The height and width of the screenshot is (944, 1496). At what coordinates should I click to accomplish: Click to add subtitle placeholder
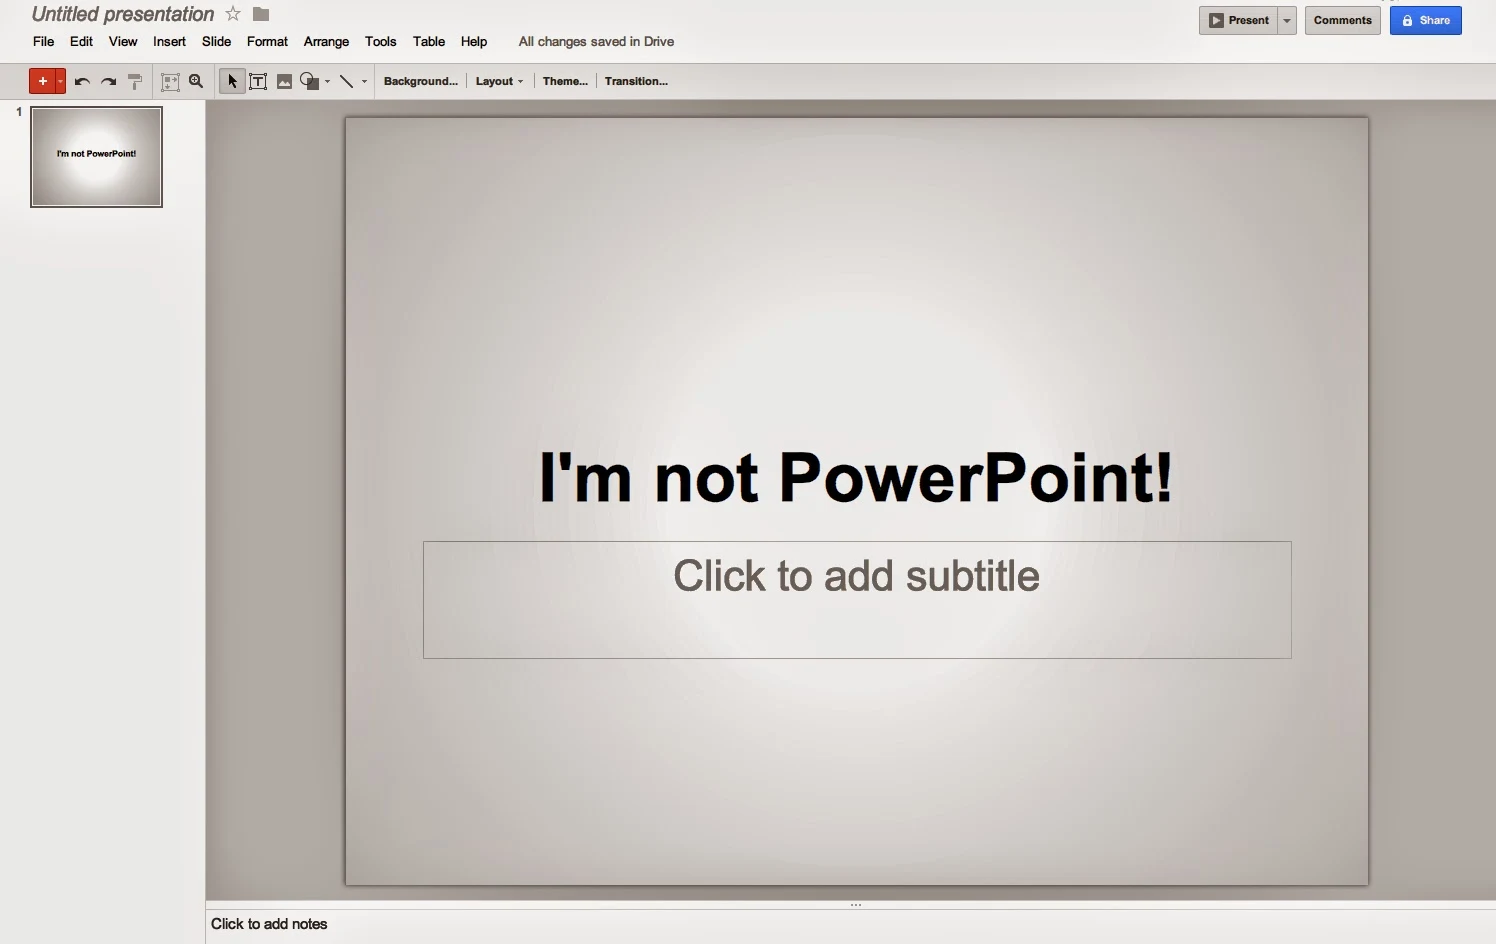tap(857, 600)
